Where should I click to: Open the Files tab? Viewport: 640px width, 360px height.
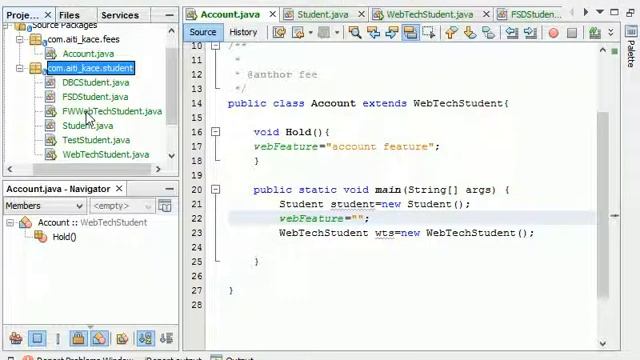click(x=69, y=15)
